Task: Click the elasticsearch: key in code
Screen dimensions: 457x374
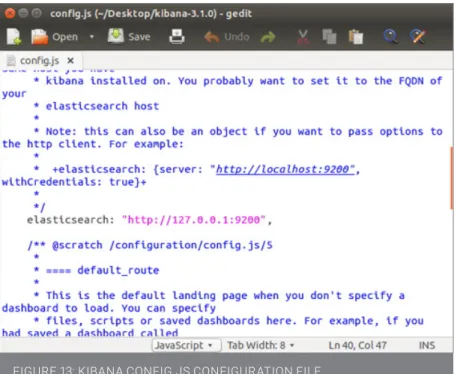Action: click(70, 220)
